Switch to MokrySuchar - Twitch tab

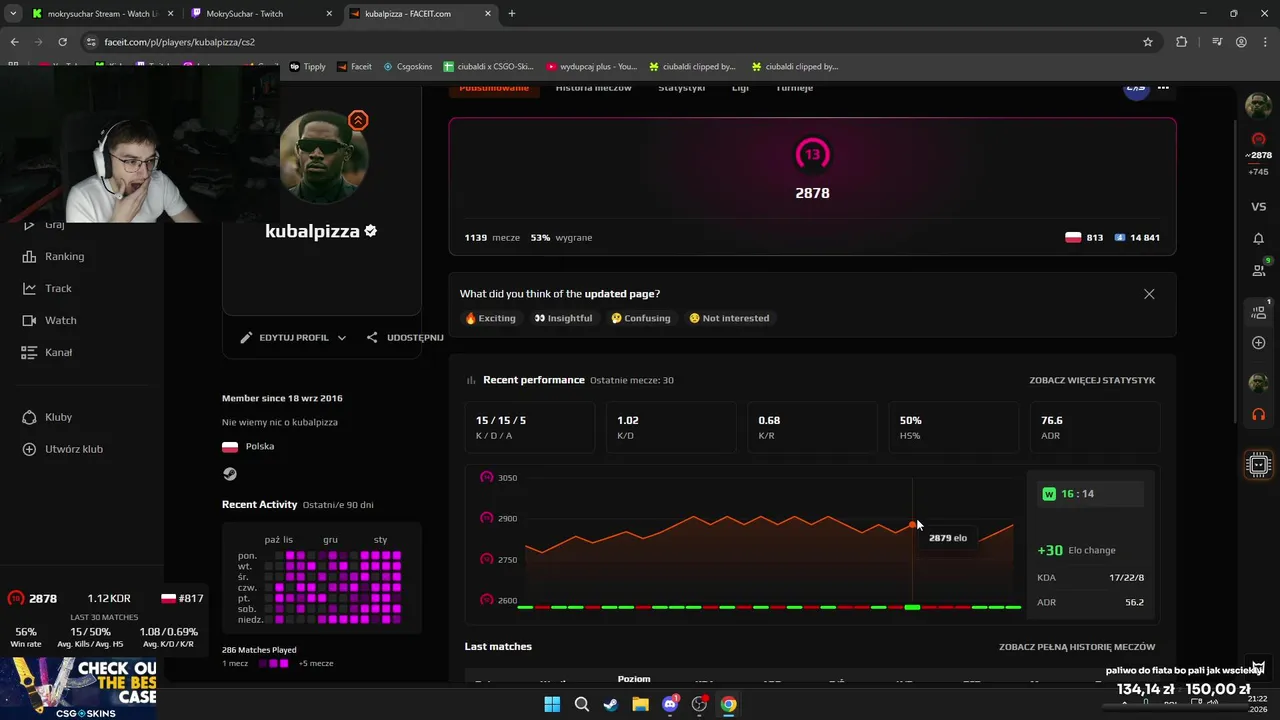pos(260,14)
